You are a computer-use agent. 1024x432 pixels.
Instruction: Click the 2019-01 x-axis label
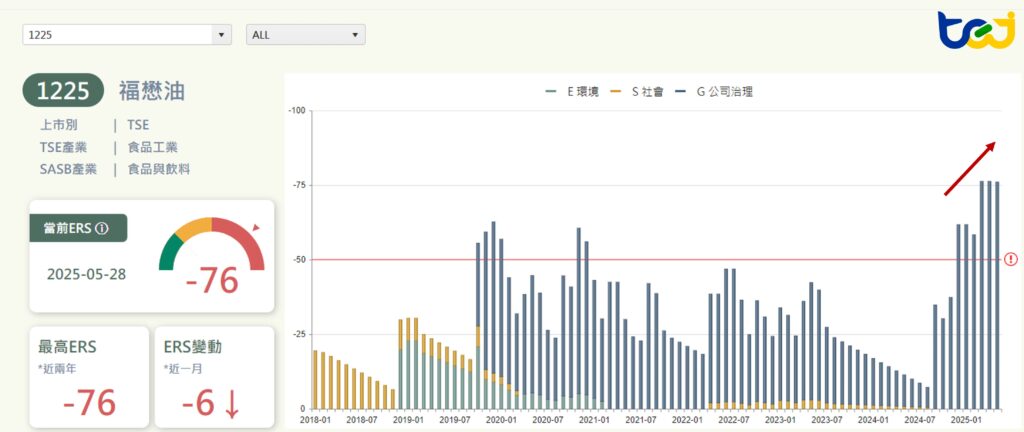tap(408, 419)
